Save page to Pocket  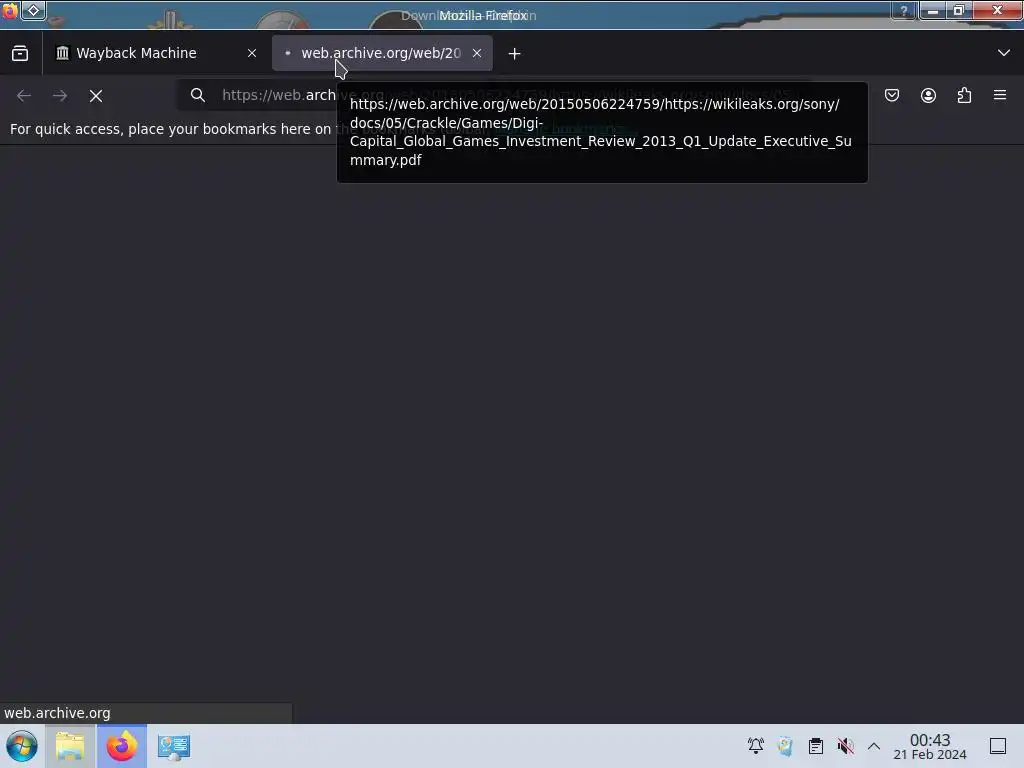[x=892, y=95]
